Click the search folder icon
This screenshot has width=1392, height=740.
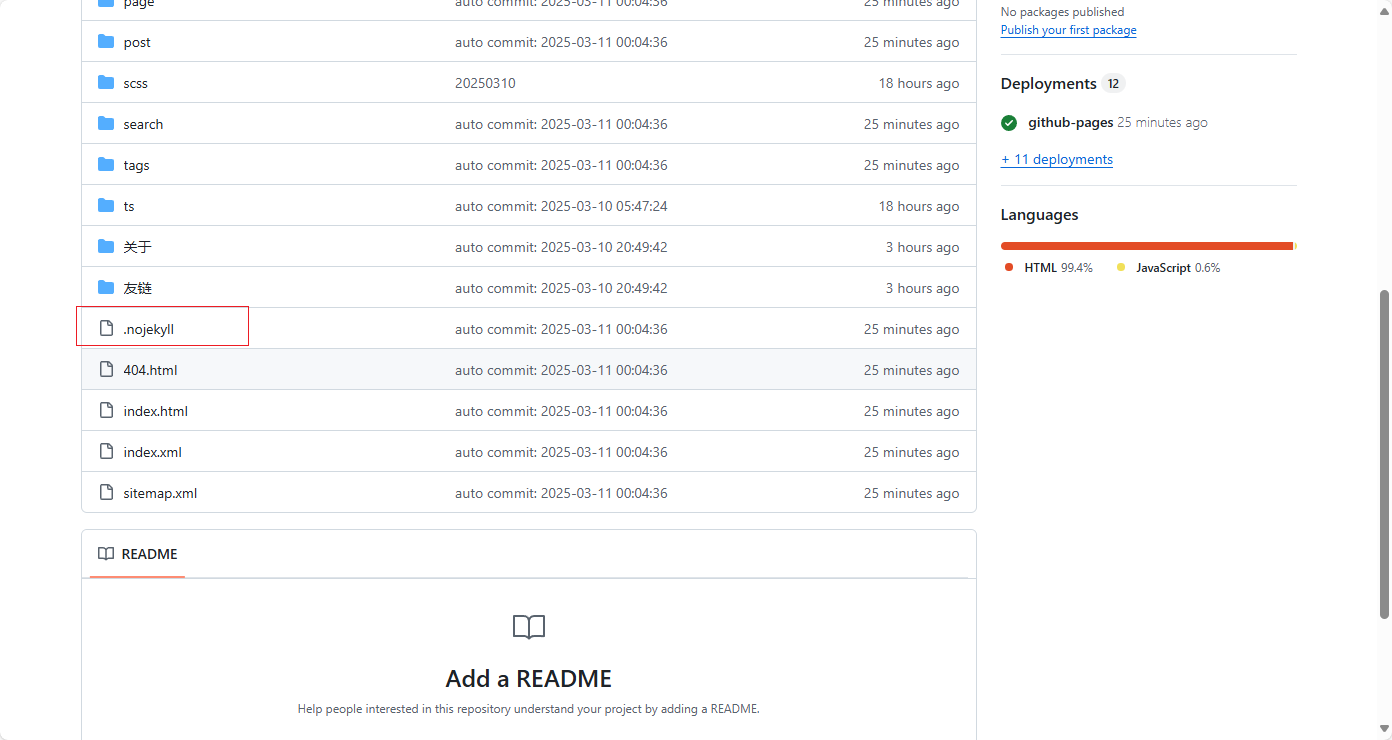coord(106,124)
